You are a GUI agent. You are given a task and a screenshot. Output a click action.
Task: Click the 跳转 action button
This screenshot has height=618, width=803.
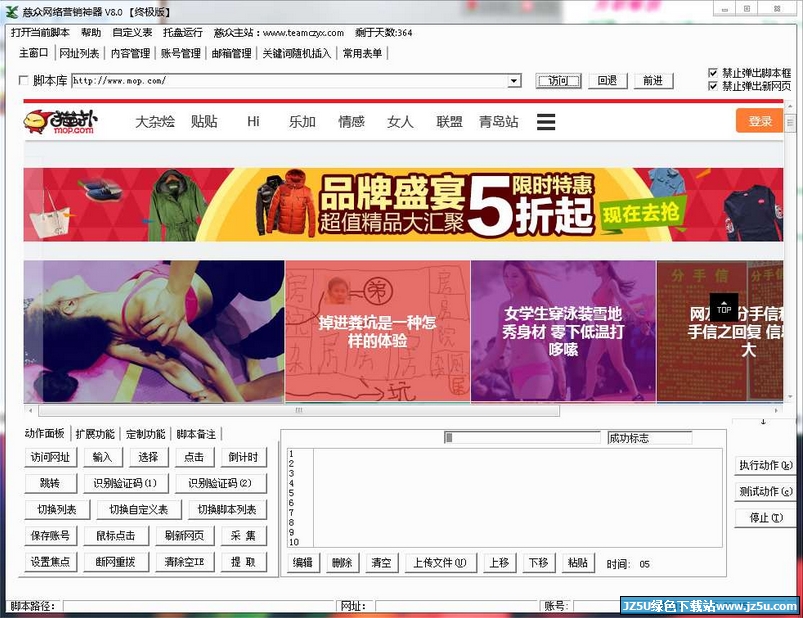click(x=50, y=483)
